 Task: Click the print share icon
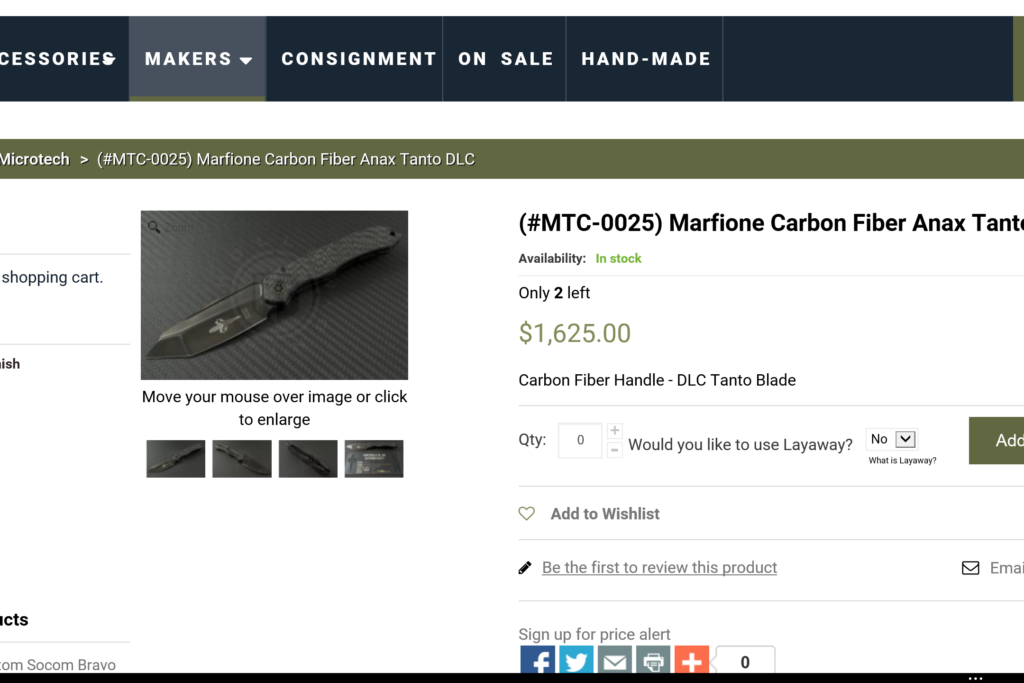click(x=653, y=660)
